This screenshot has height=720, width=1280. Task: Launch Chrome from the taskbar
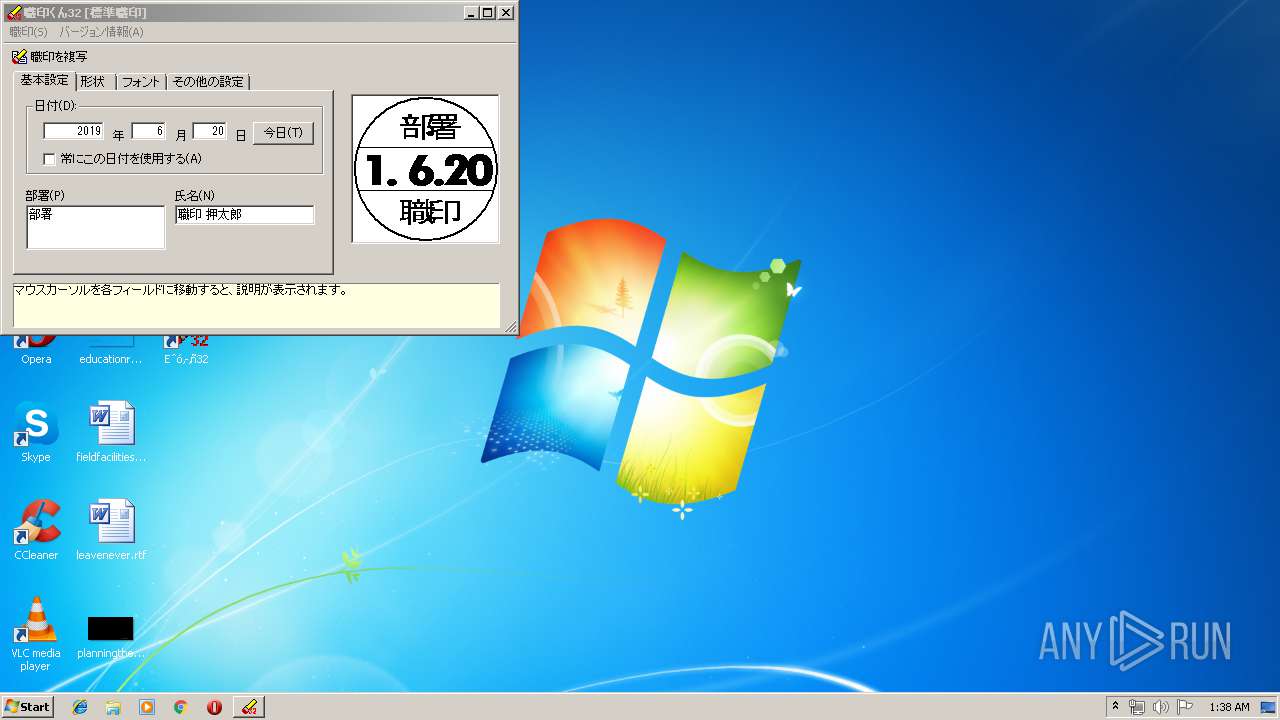point(180,707)
